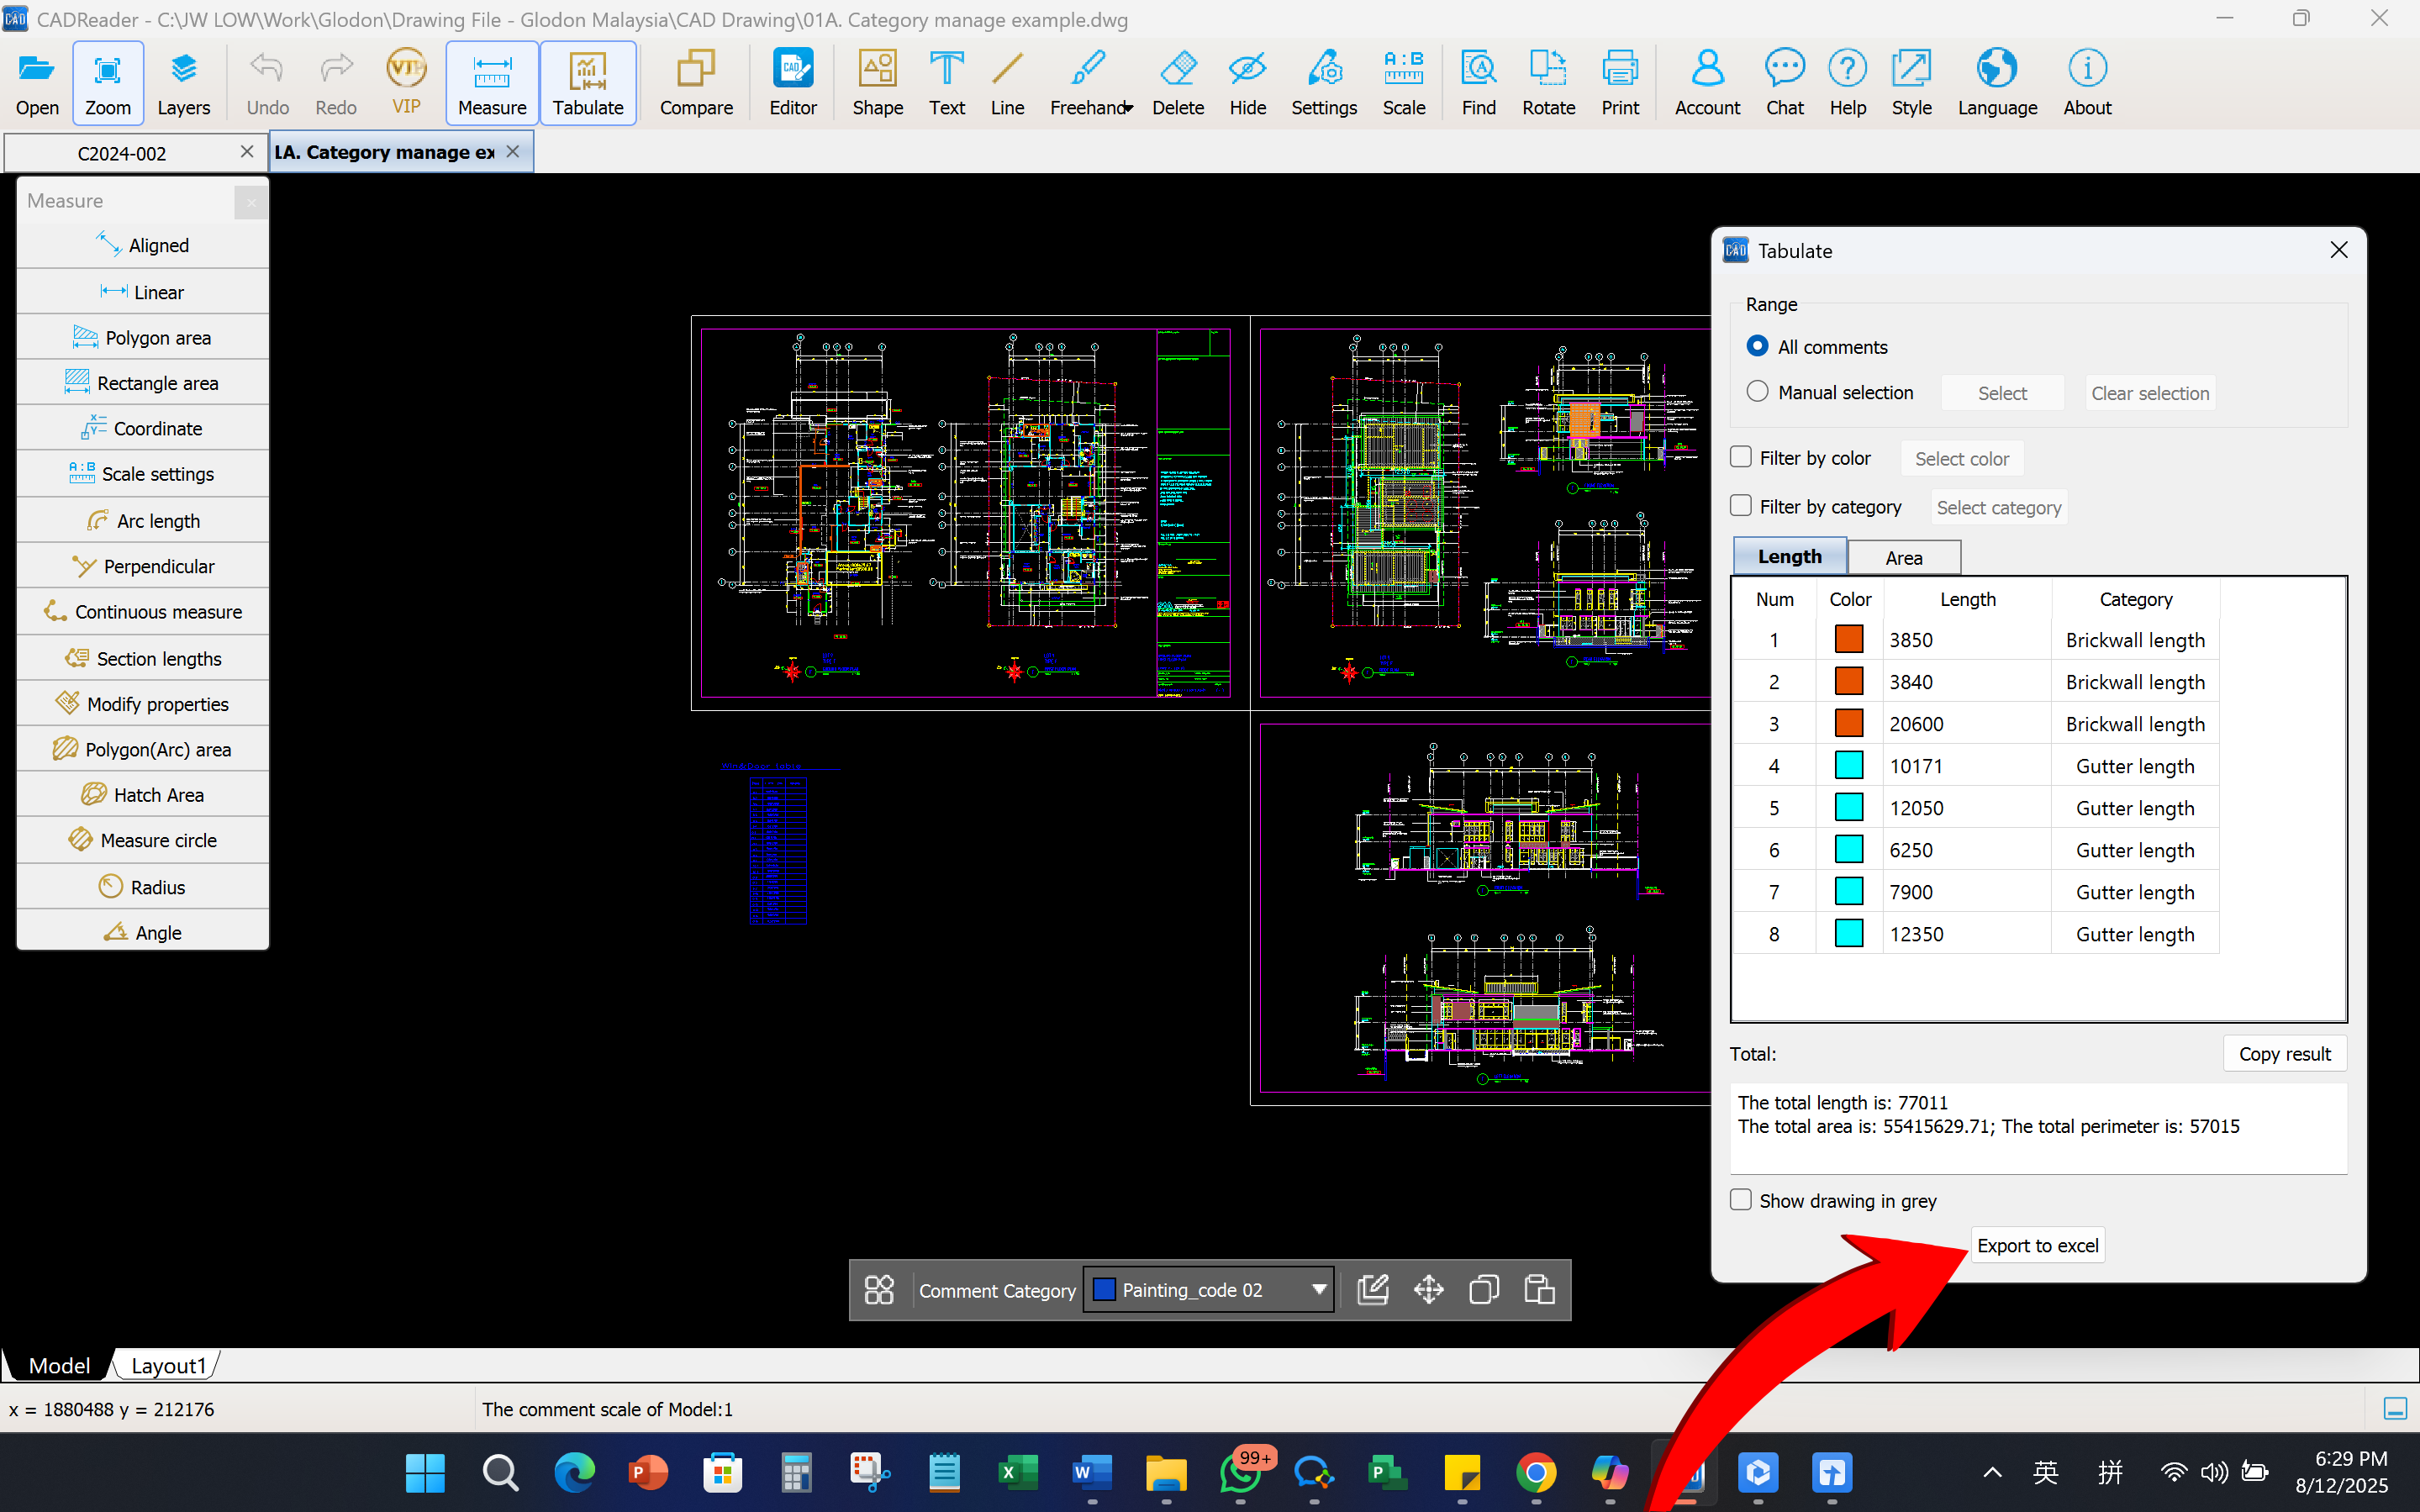Switch to the C2024-002 document tab
Image resolution: width=2420 pixels, height=1512 pixels.
pos(122,153)
